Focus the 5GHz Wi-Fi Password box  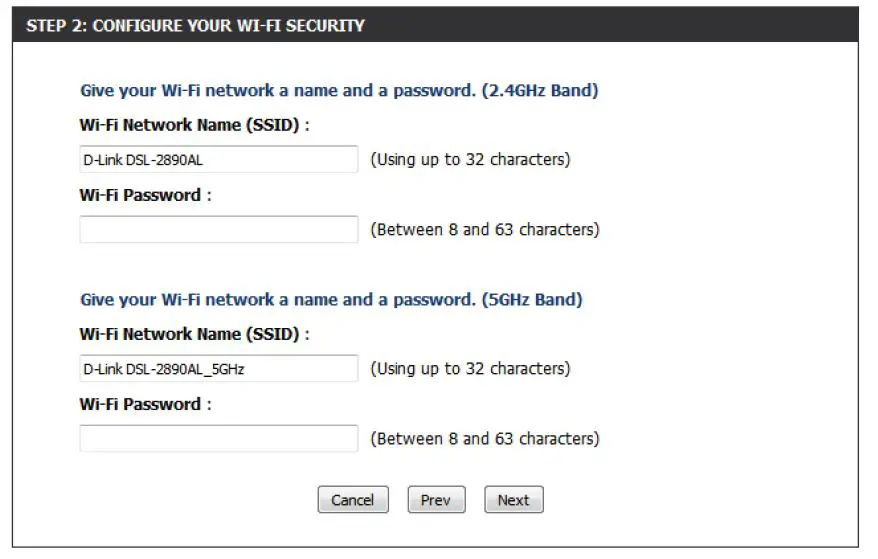click(x=218, y=438)
